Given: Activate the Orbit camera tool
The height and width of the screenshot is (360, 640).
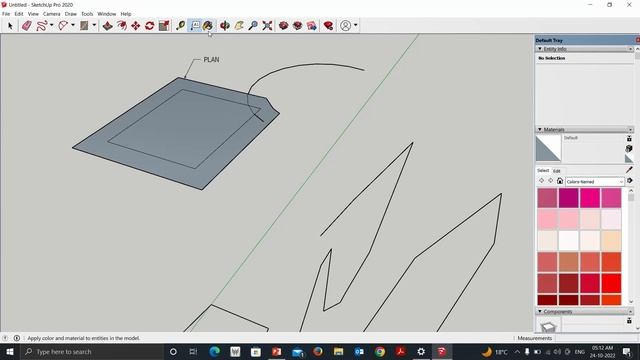Looking at the screenshot, I should (x=224, y=26).
